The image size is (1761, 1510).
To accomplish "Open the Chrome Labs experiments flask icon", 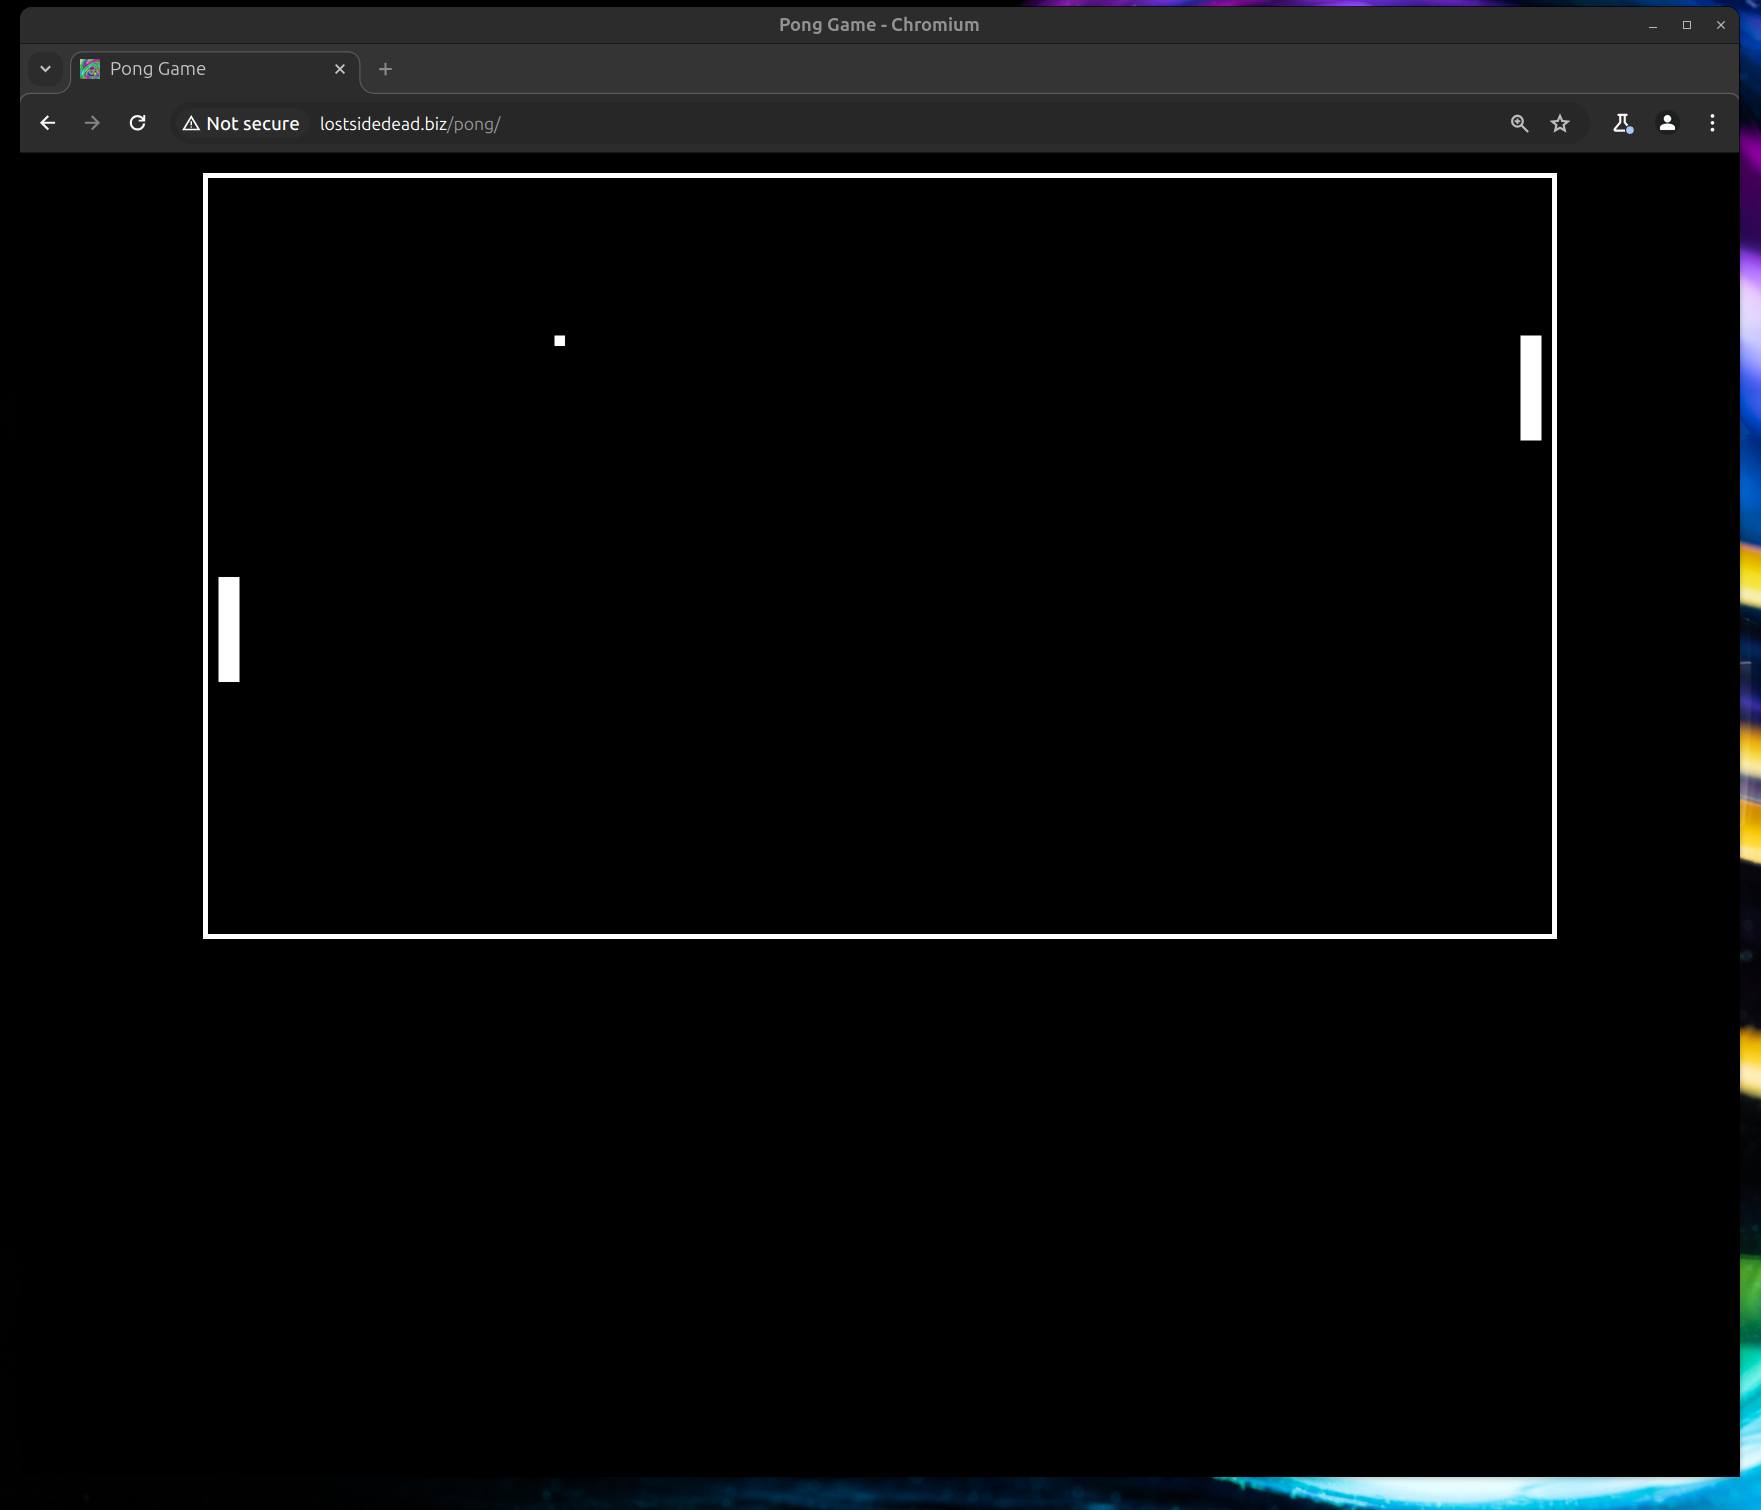I will (x=1622, y=123).
